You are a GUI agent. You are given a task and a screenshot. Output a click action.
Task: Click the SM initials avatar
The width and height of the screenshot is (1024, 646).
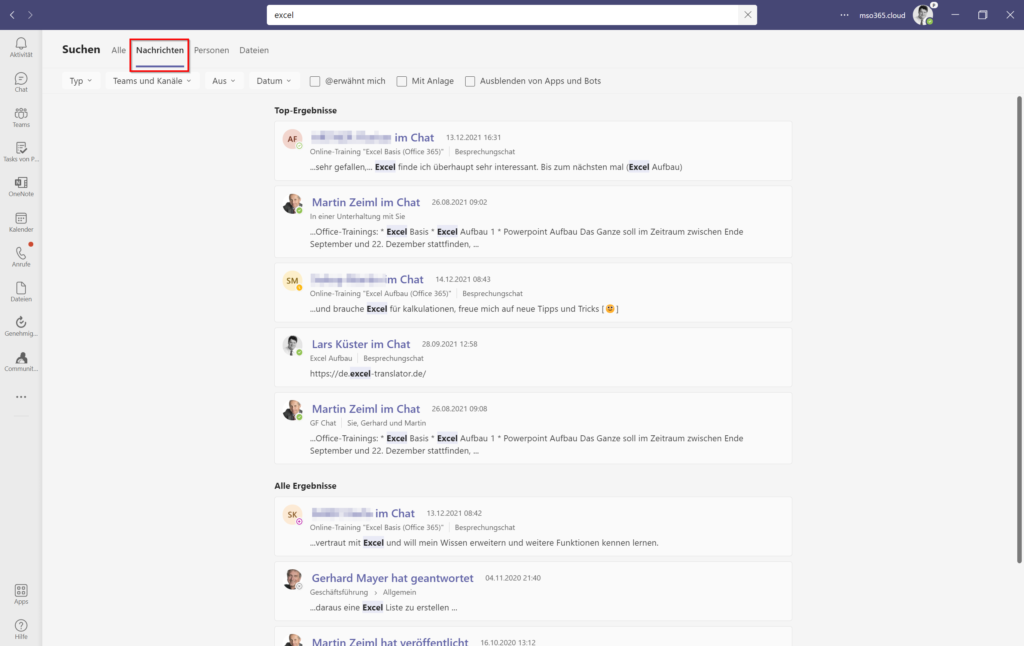click(x=292, y=280)
